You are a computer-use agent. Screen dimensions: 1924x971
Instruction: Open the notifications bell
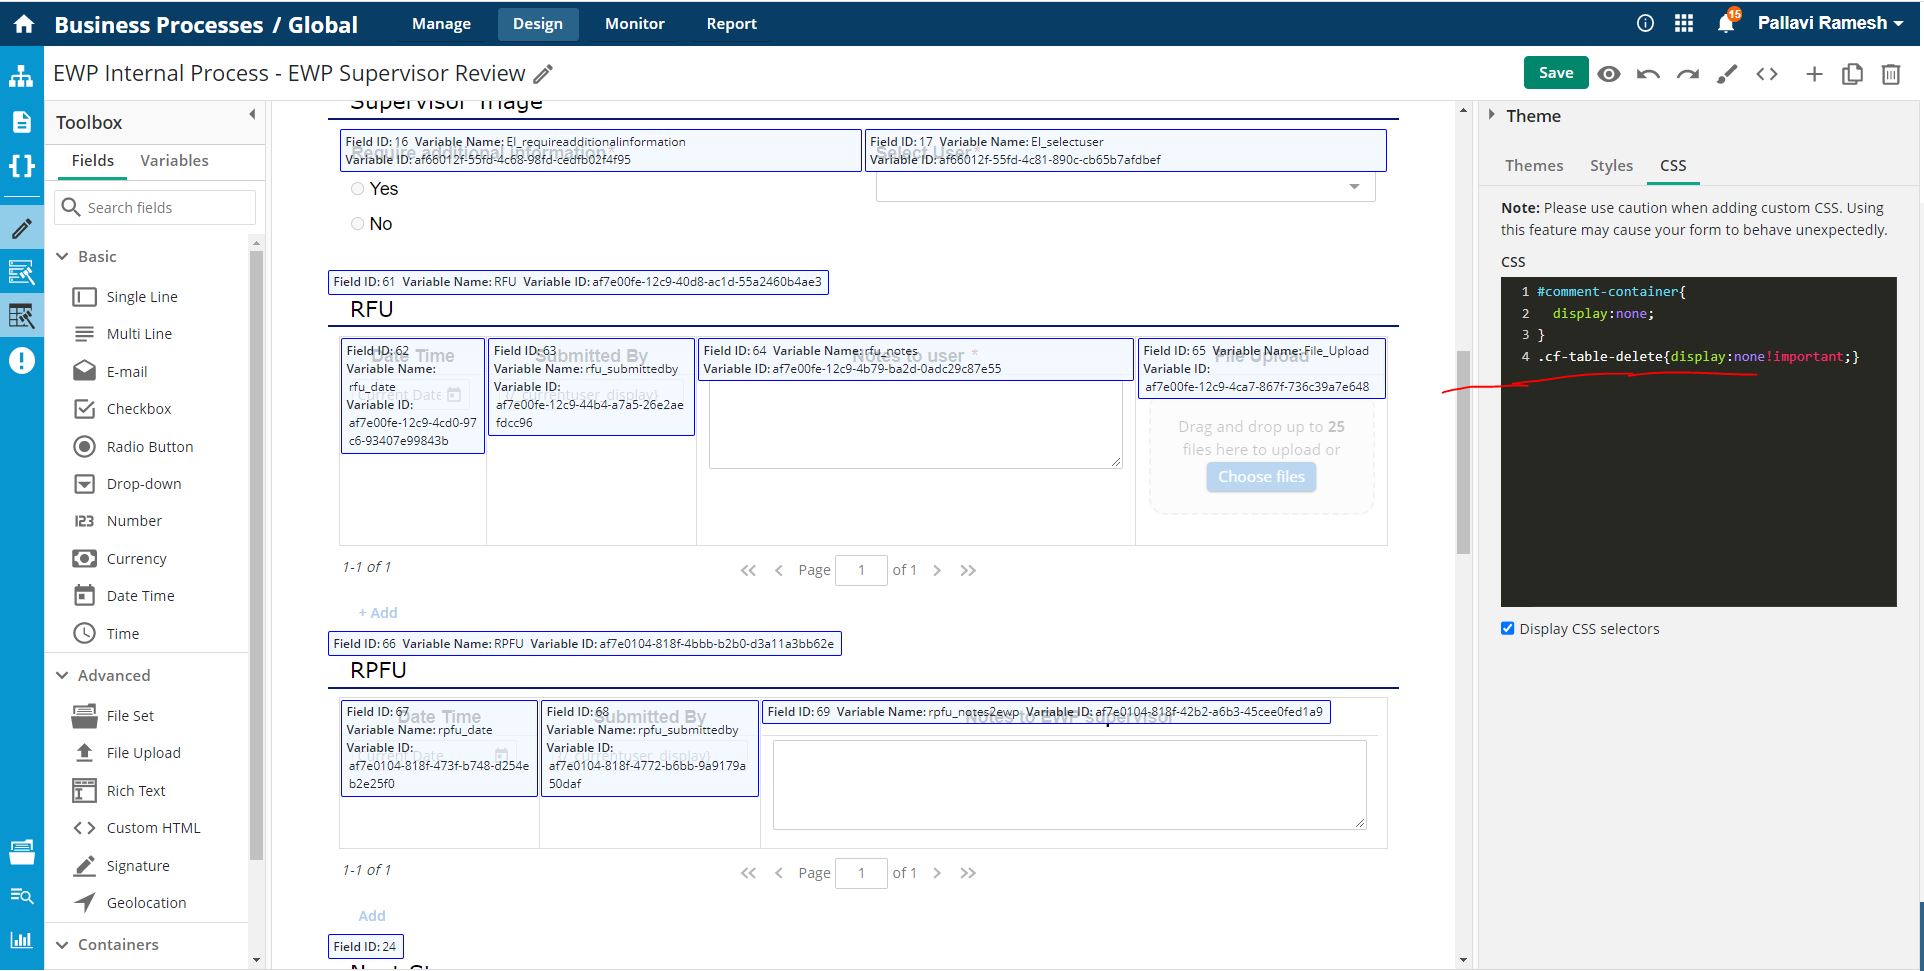click(x=1725, y=24)
